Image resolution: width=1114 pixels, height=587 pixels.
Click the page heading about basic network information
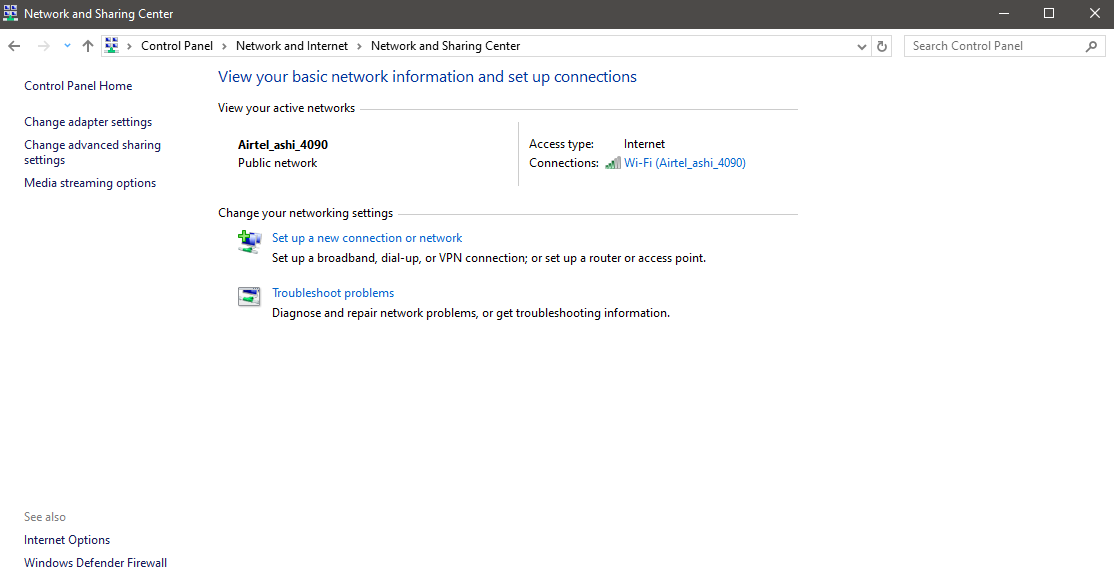click(x=427, y=77)
